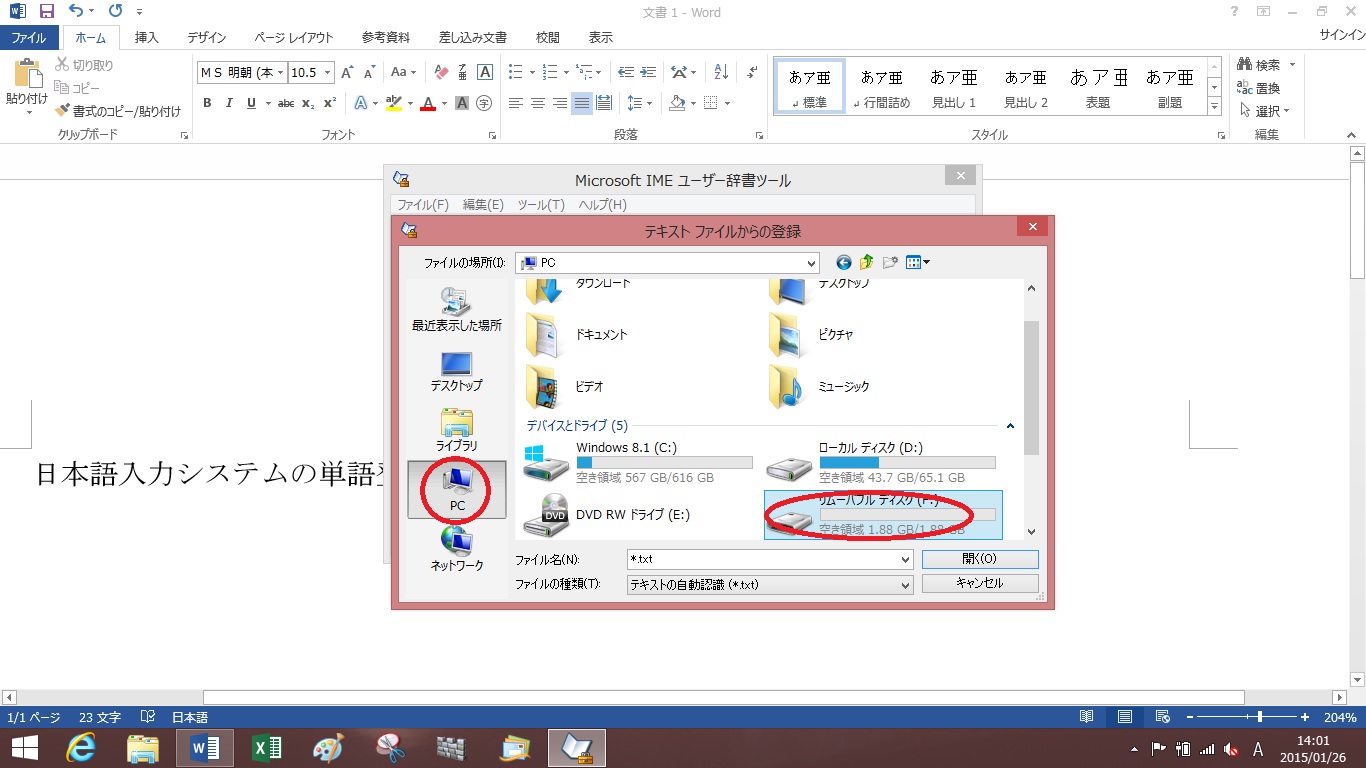
Task: Toggle Underline formatting in Word
Action: [251, 103]
